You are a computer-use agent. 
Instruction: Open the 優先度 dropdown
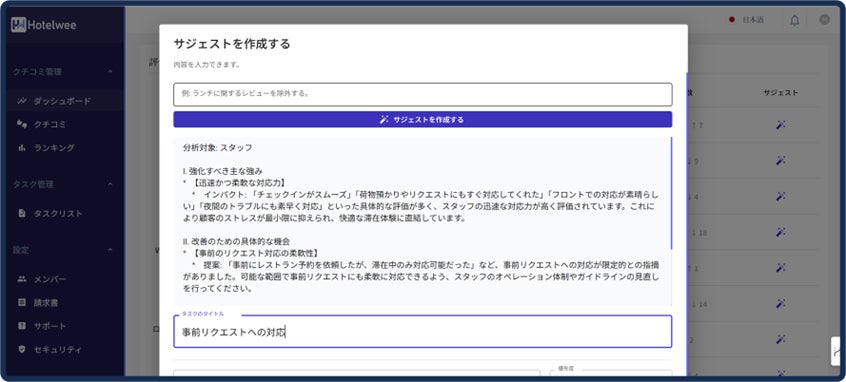611,373
